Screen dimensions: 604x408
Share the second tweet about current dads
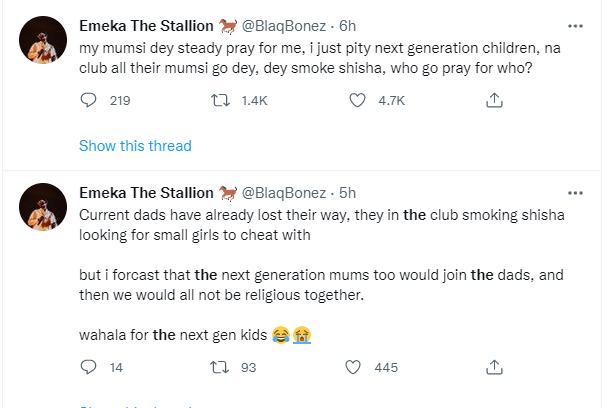[493, 367]
